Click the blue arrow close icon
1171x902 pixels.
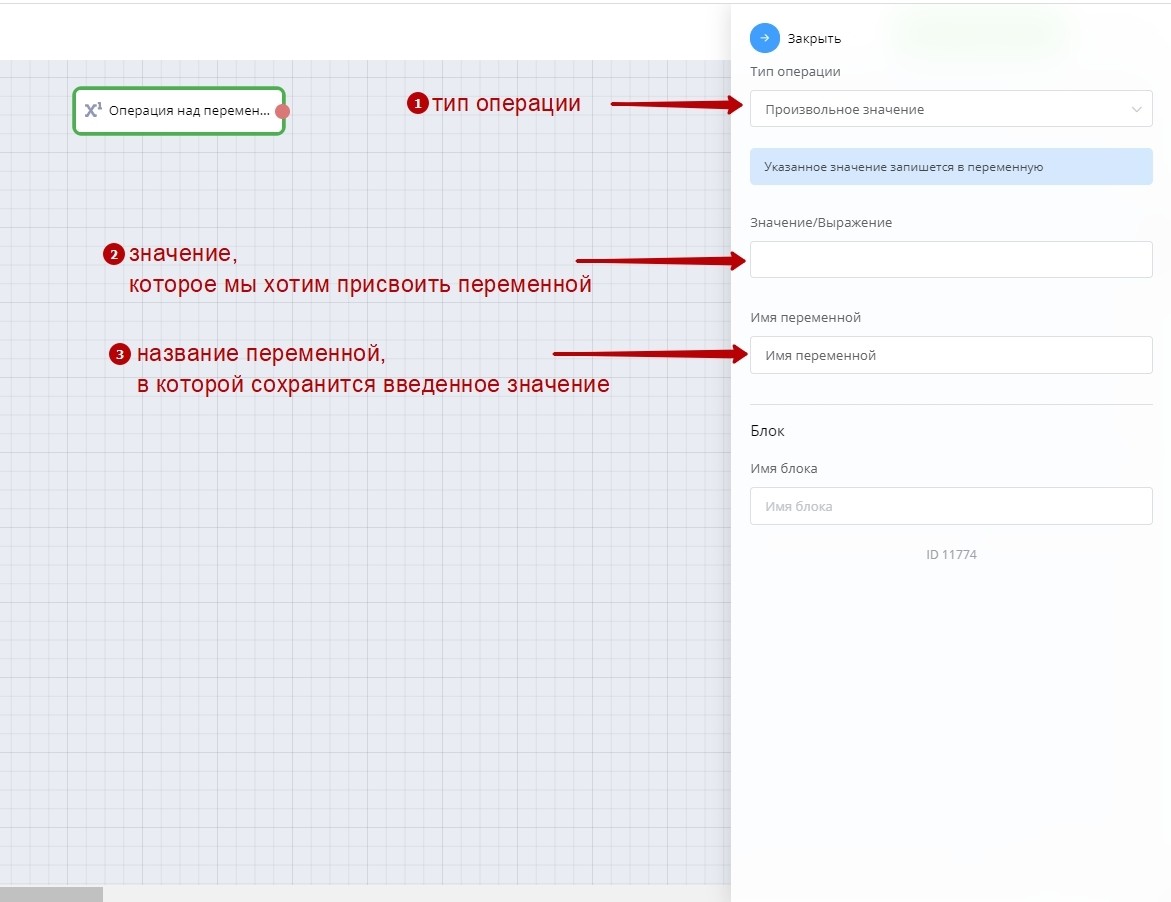764,38
